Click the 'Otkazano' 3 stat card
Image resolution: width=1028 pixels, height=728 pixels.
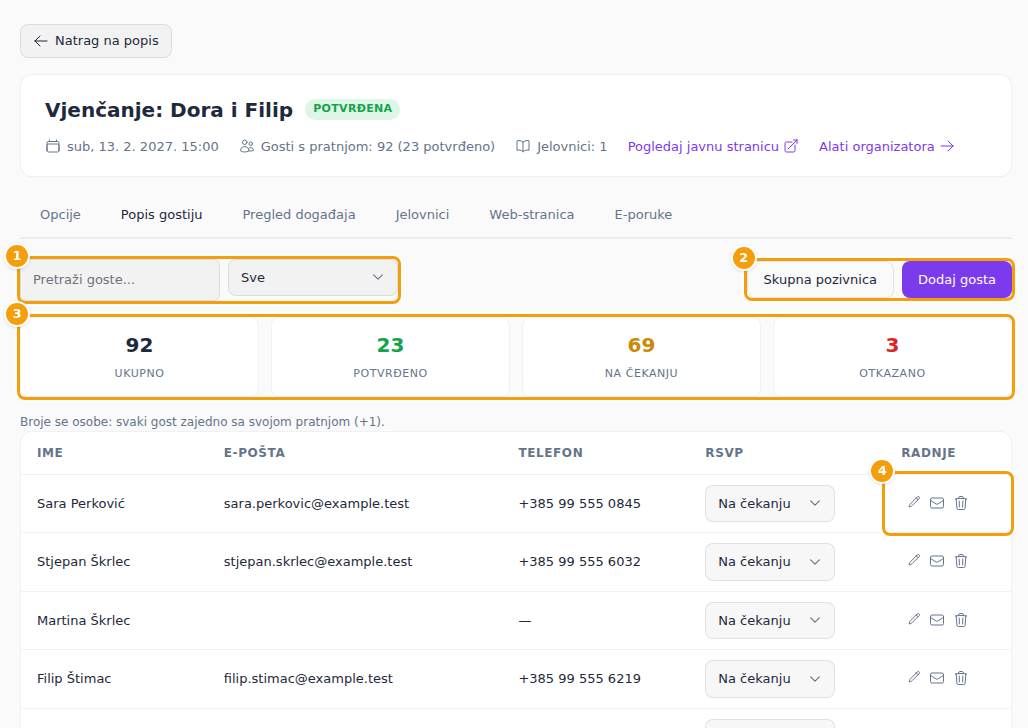(x=892, y=357)
